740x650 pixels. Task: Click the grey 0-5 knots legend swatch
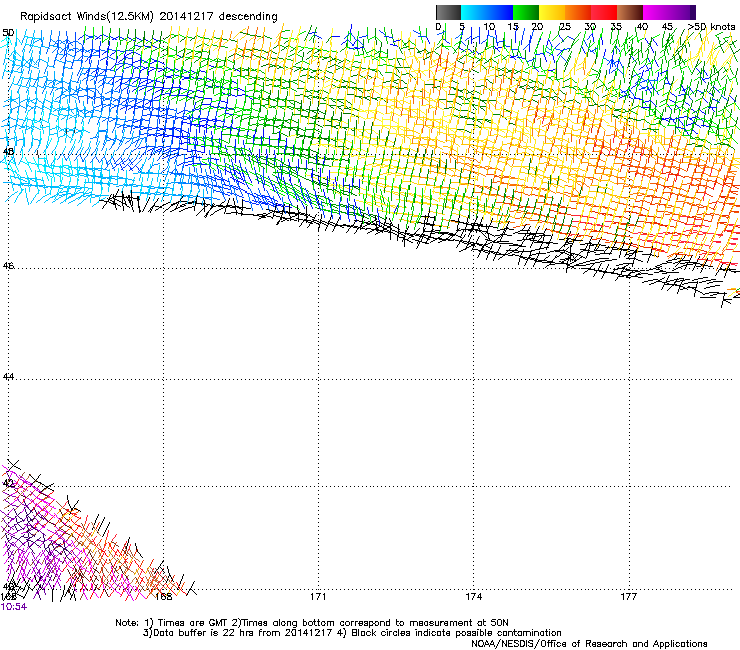[x=448, y=12]
